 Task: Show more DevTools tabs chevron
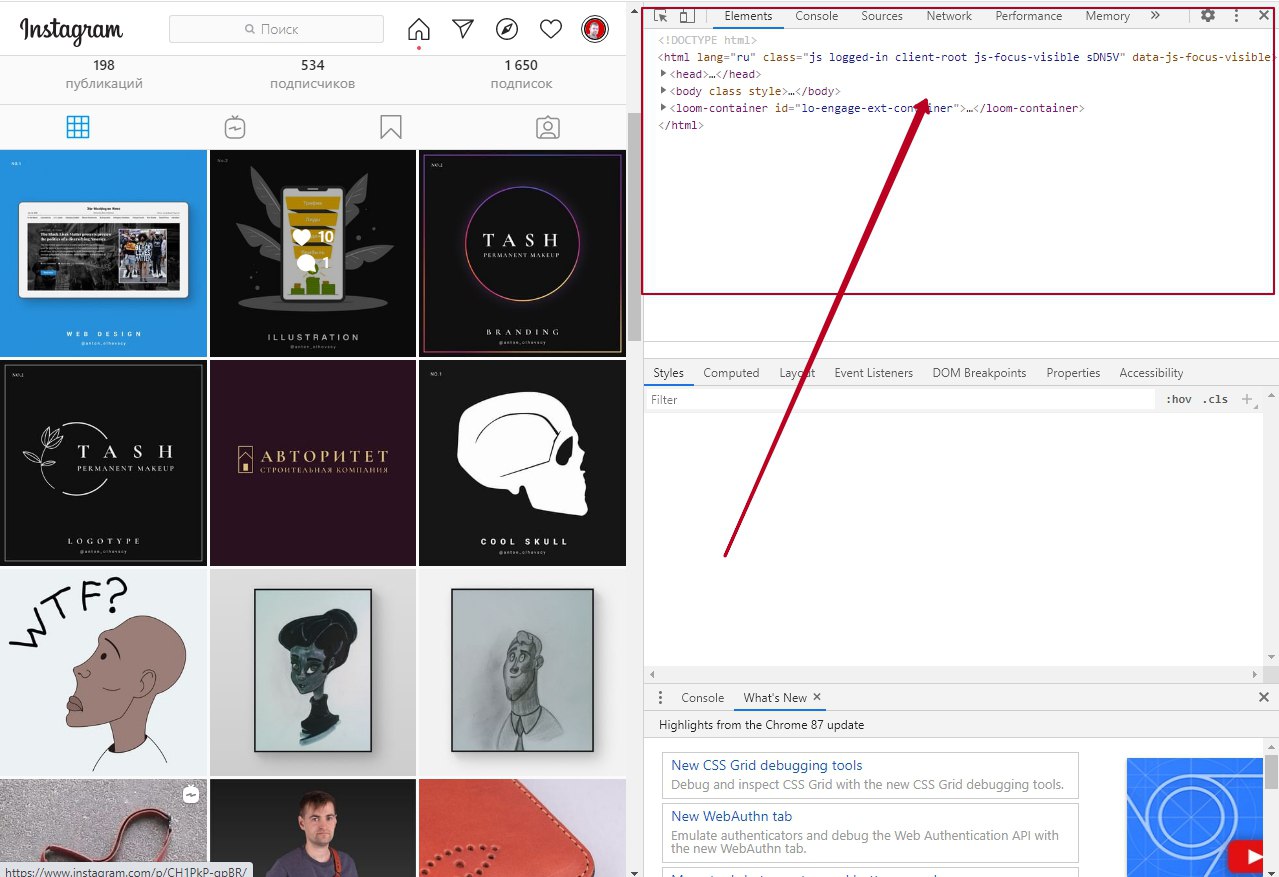click(x=1155, y=16)
